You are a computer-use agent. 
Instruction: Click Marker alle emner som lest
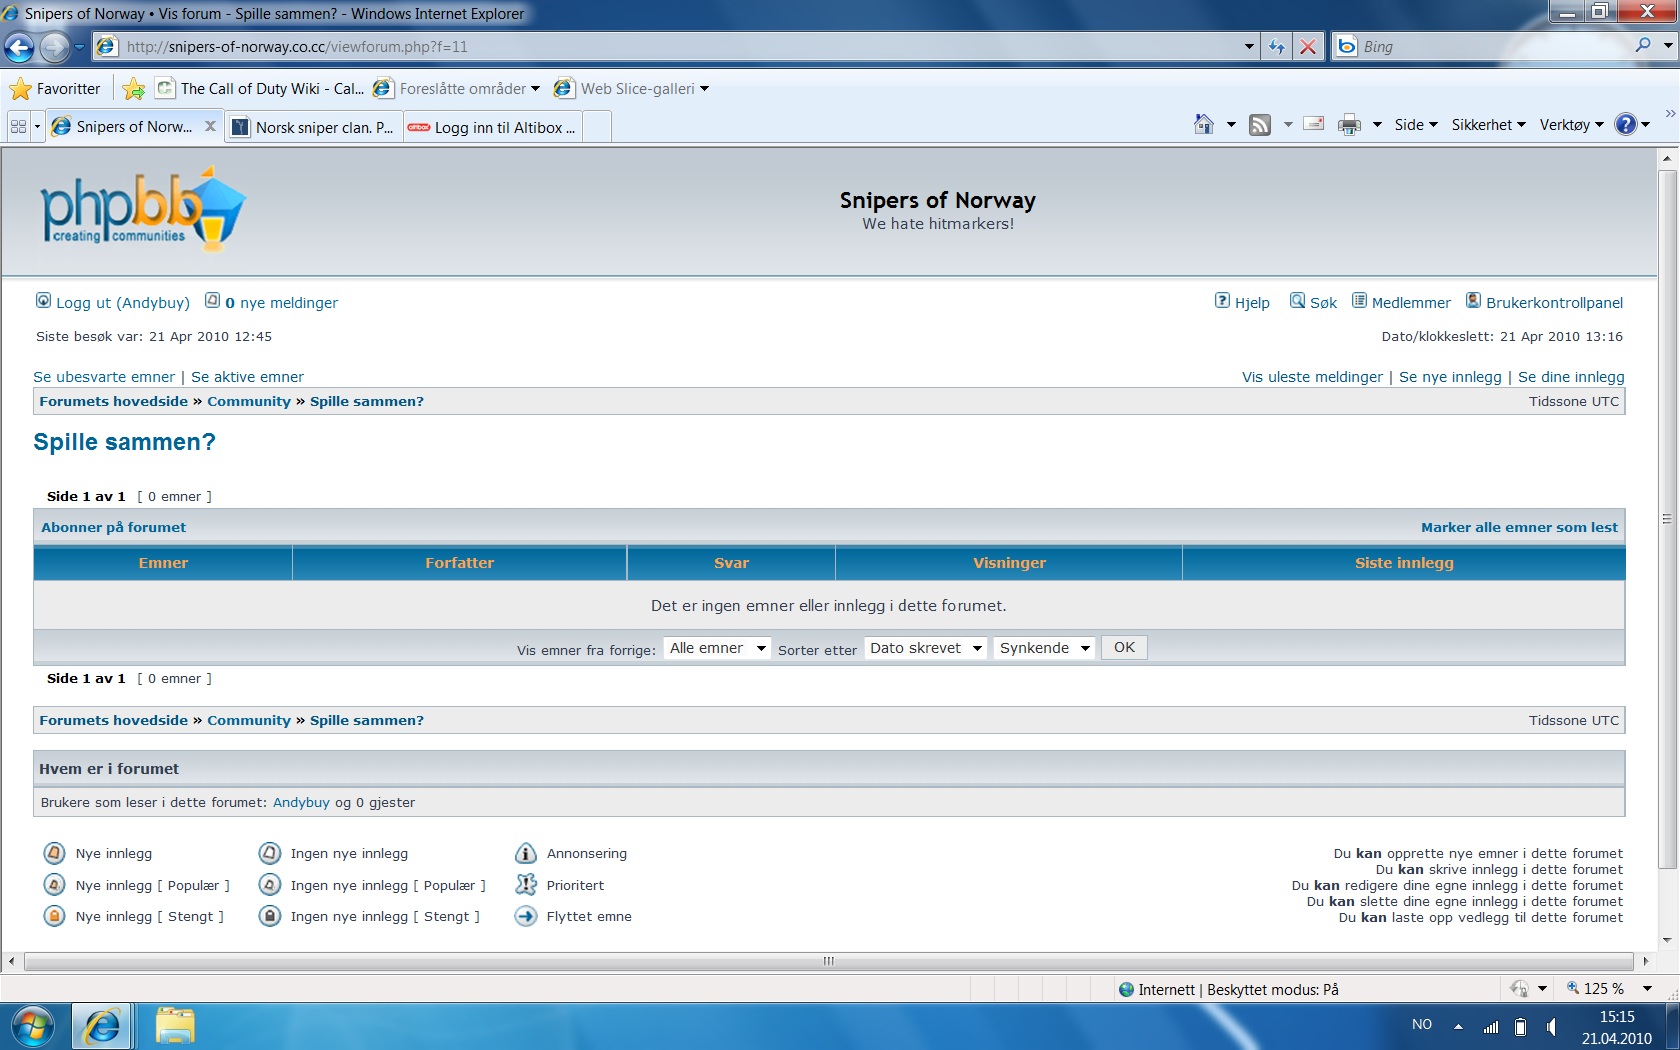pos(1519,527)
